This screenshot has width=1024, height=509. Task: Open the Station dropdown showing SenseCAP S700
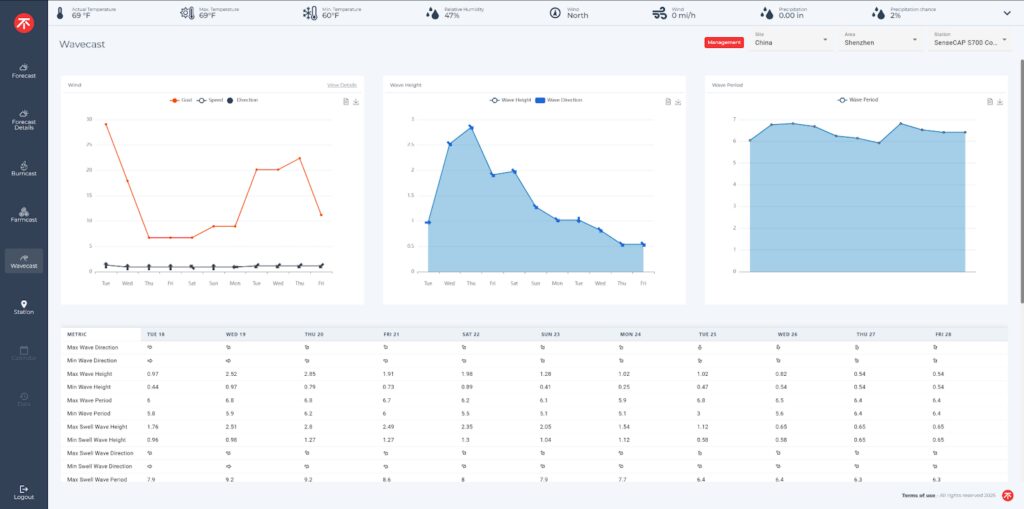tap(970, 40)
